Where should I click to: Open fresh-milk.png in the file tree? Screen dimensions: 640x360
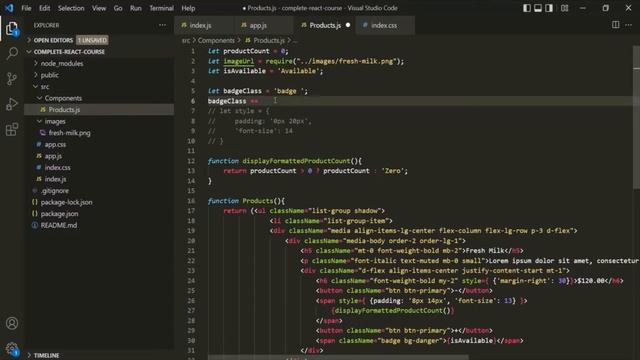click(x=69, y=133)
